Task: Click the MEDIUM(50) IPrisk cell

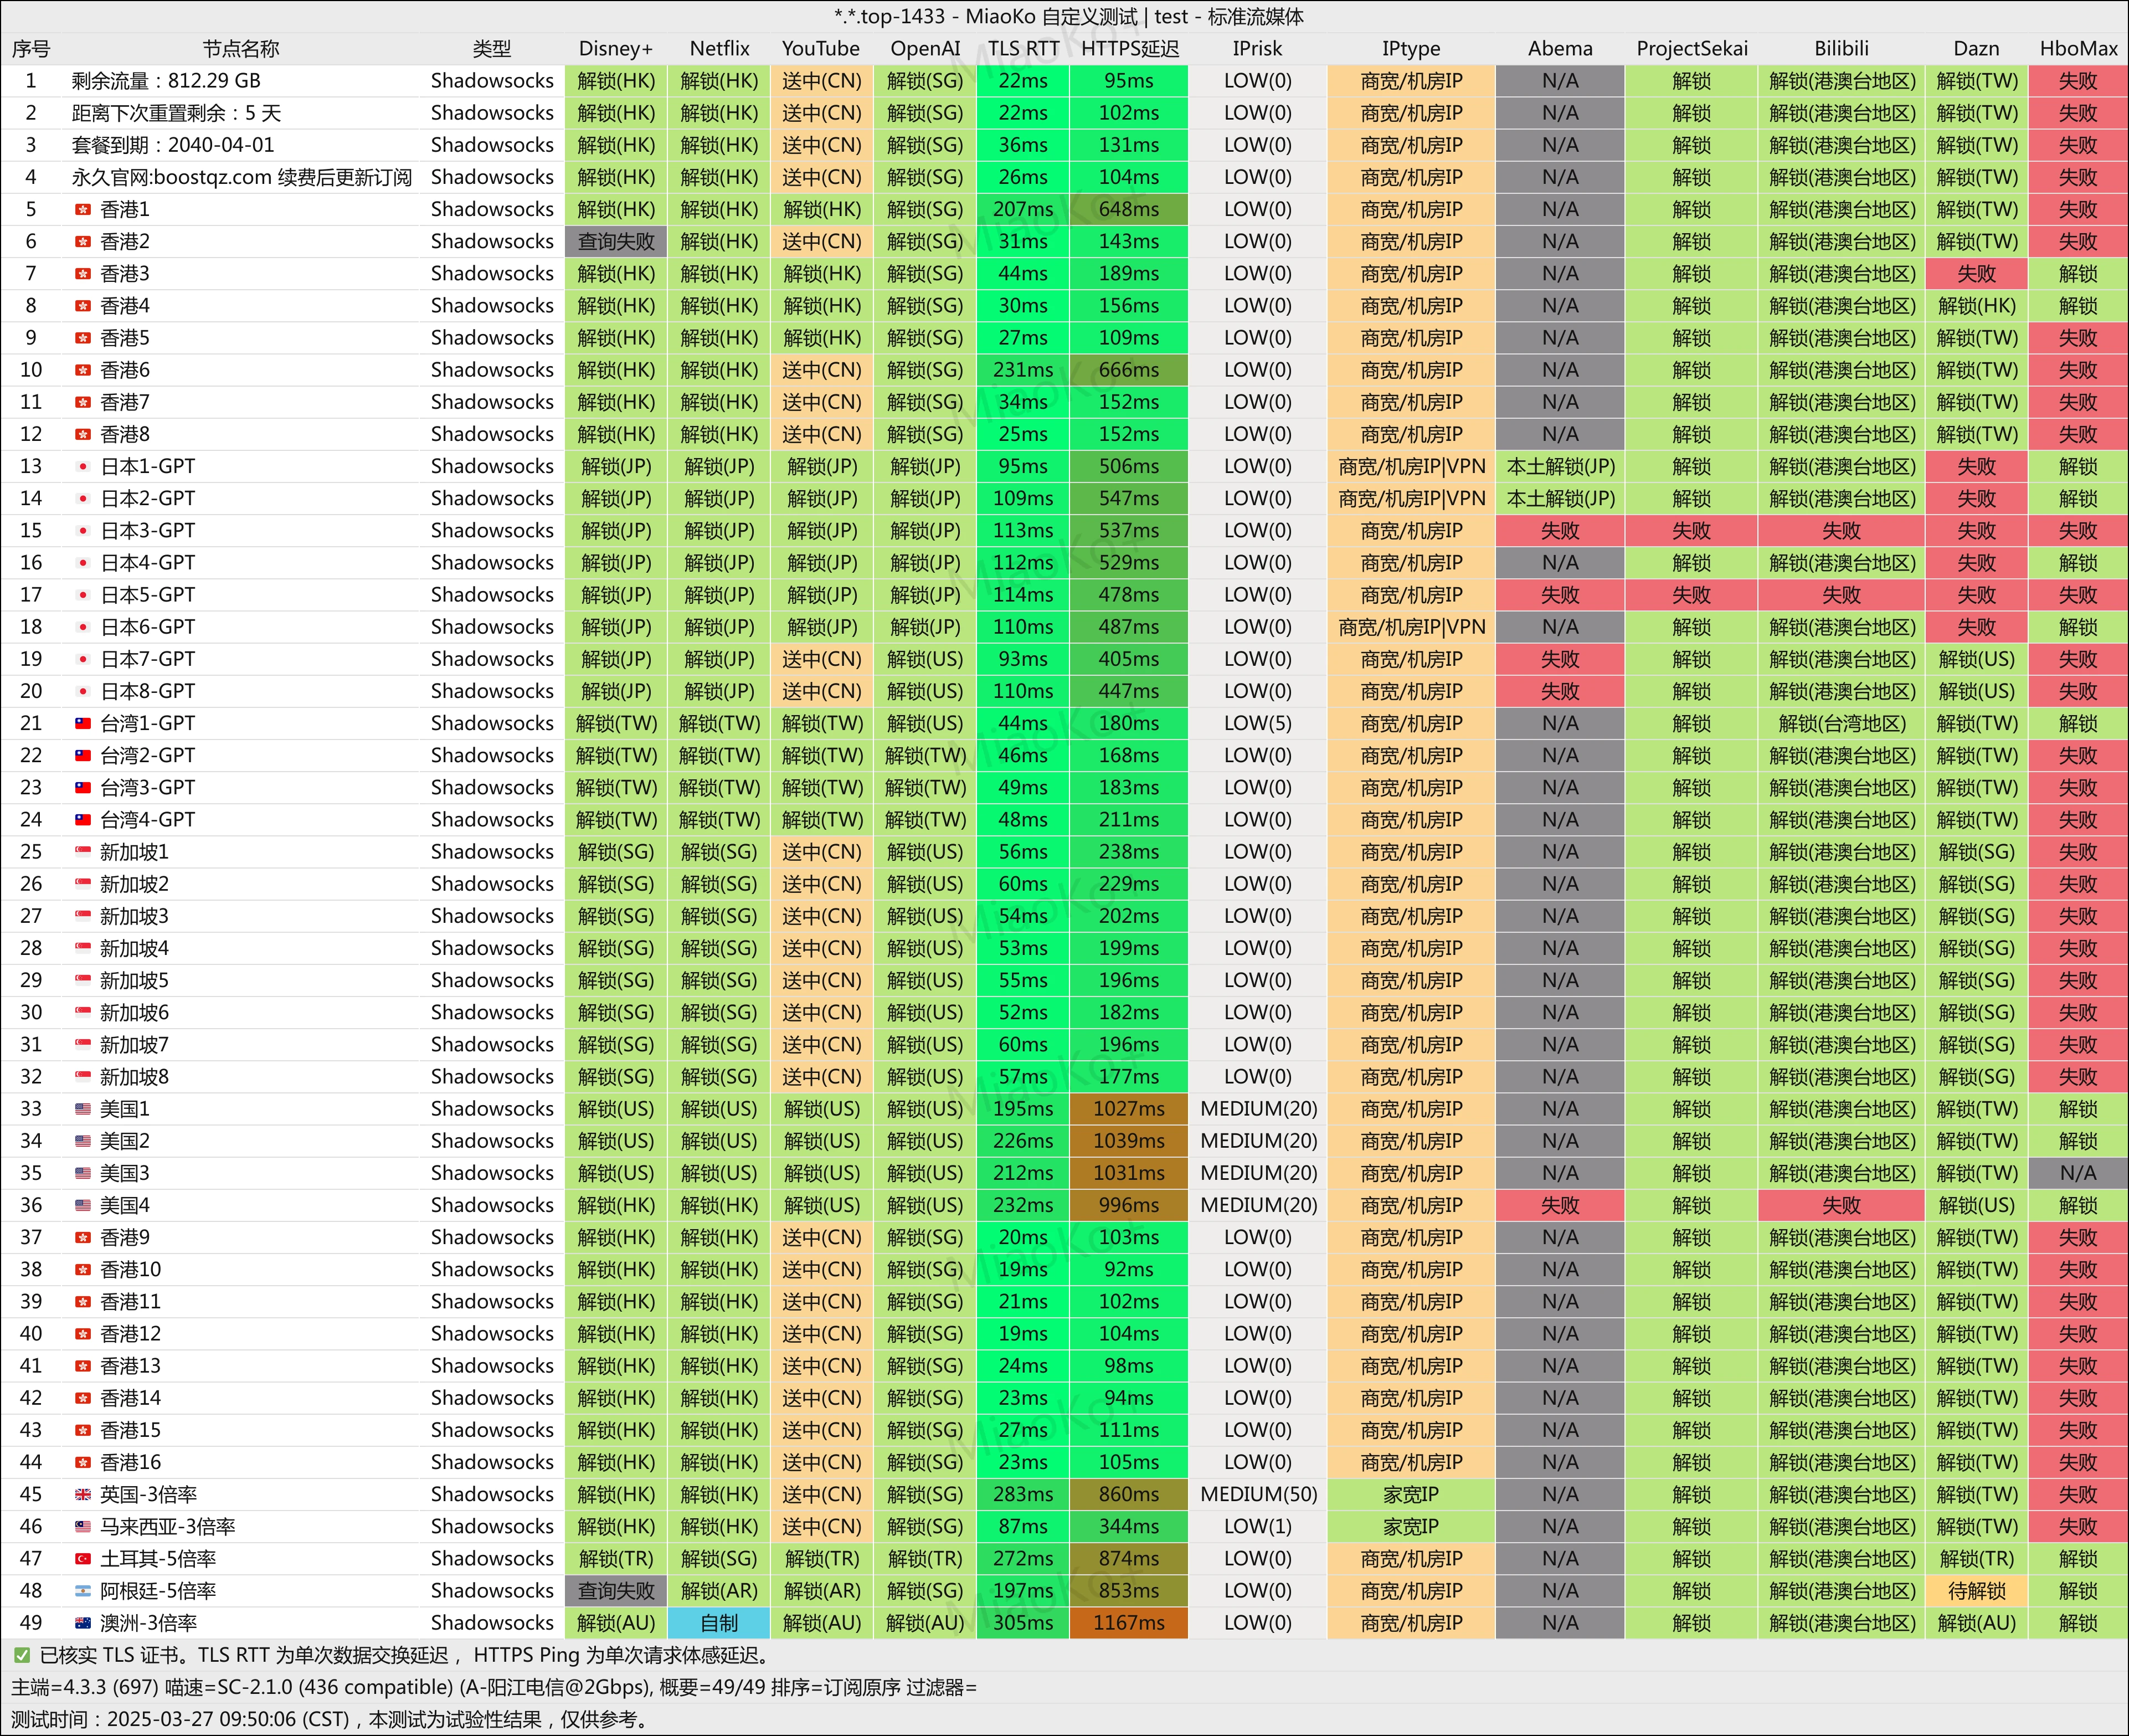Action: tap(1258, 1494)
